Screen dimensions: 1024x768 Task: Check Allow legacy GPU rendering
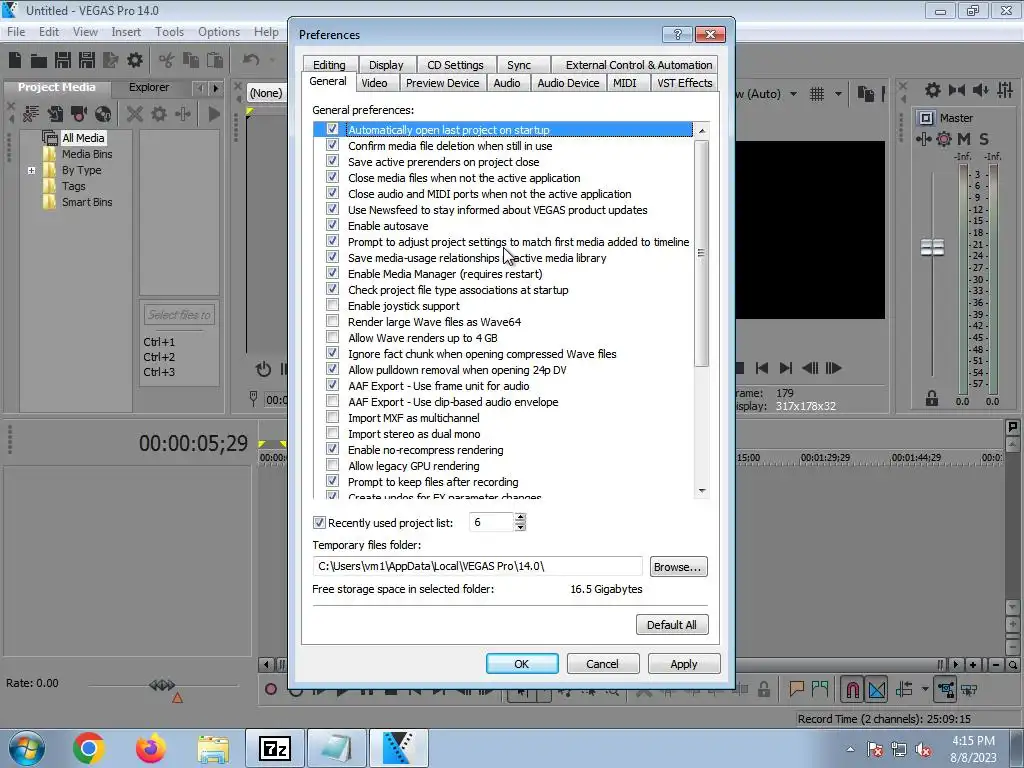[332, 465]
